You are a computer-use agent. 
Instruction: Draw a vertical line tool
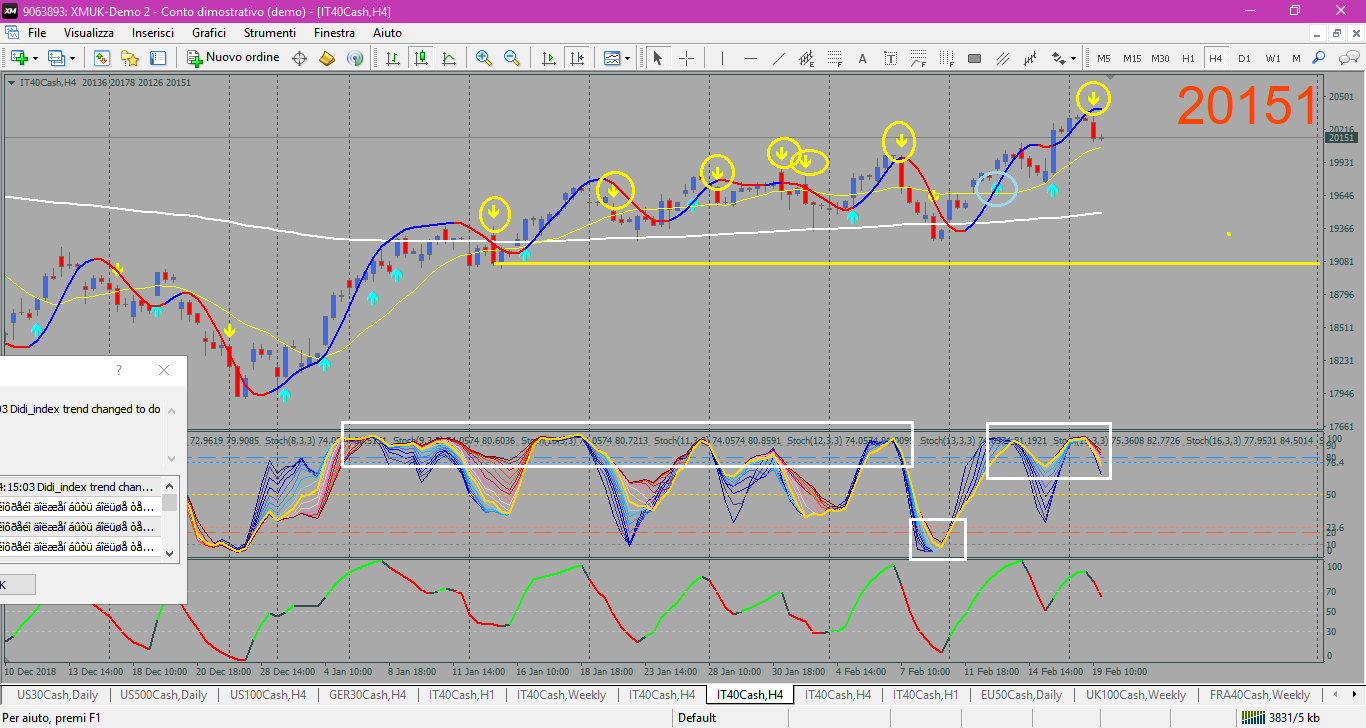tap(723, 58)
